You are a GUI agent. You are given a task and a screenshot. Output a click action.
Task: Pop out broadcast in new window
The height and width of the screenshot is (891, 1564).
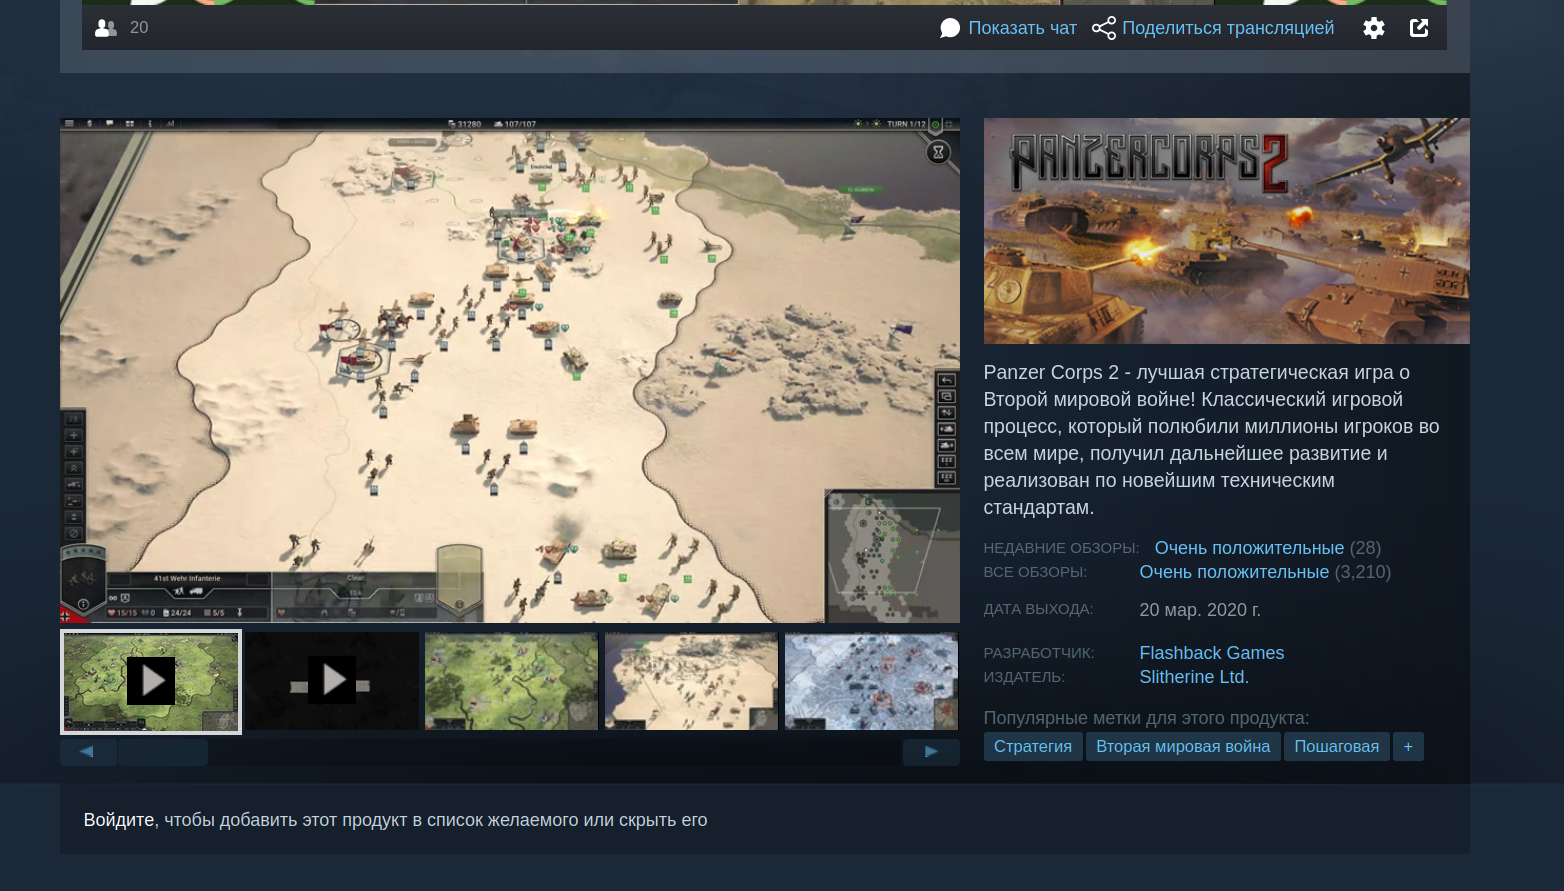(1419, 28)
